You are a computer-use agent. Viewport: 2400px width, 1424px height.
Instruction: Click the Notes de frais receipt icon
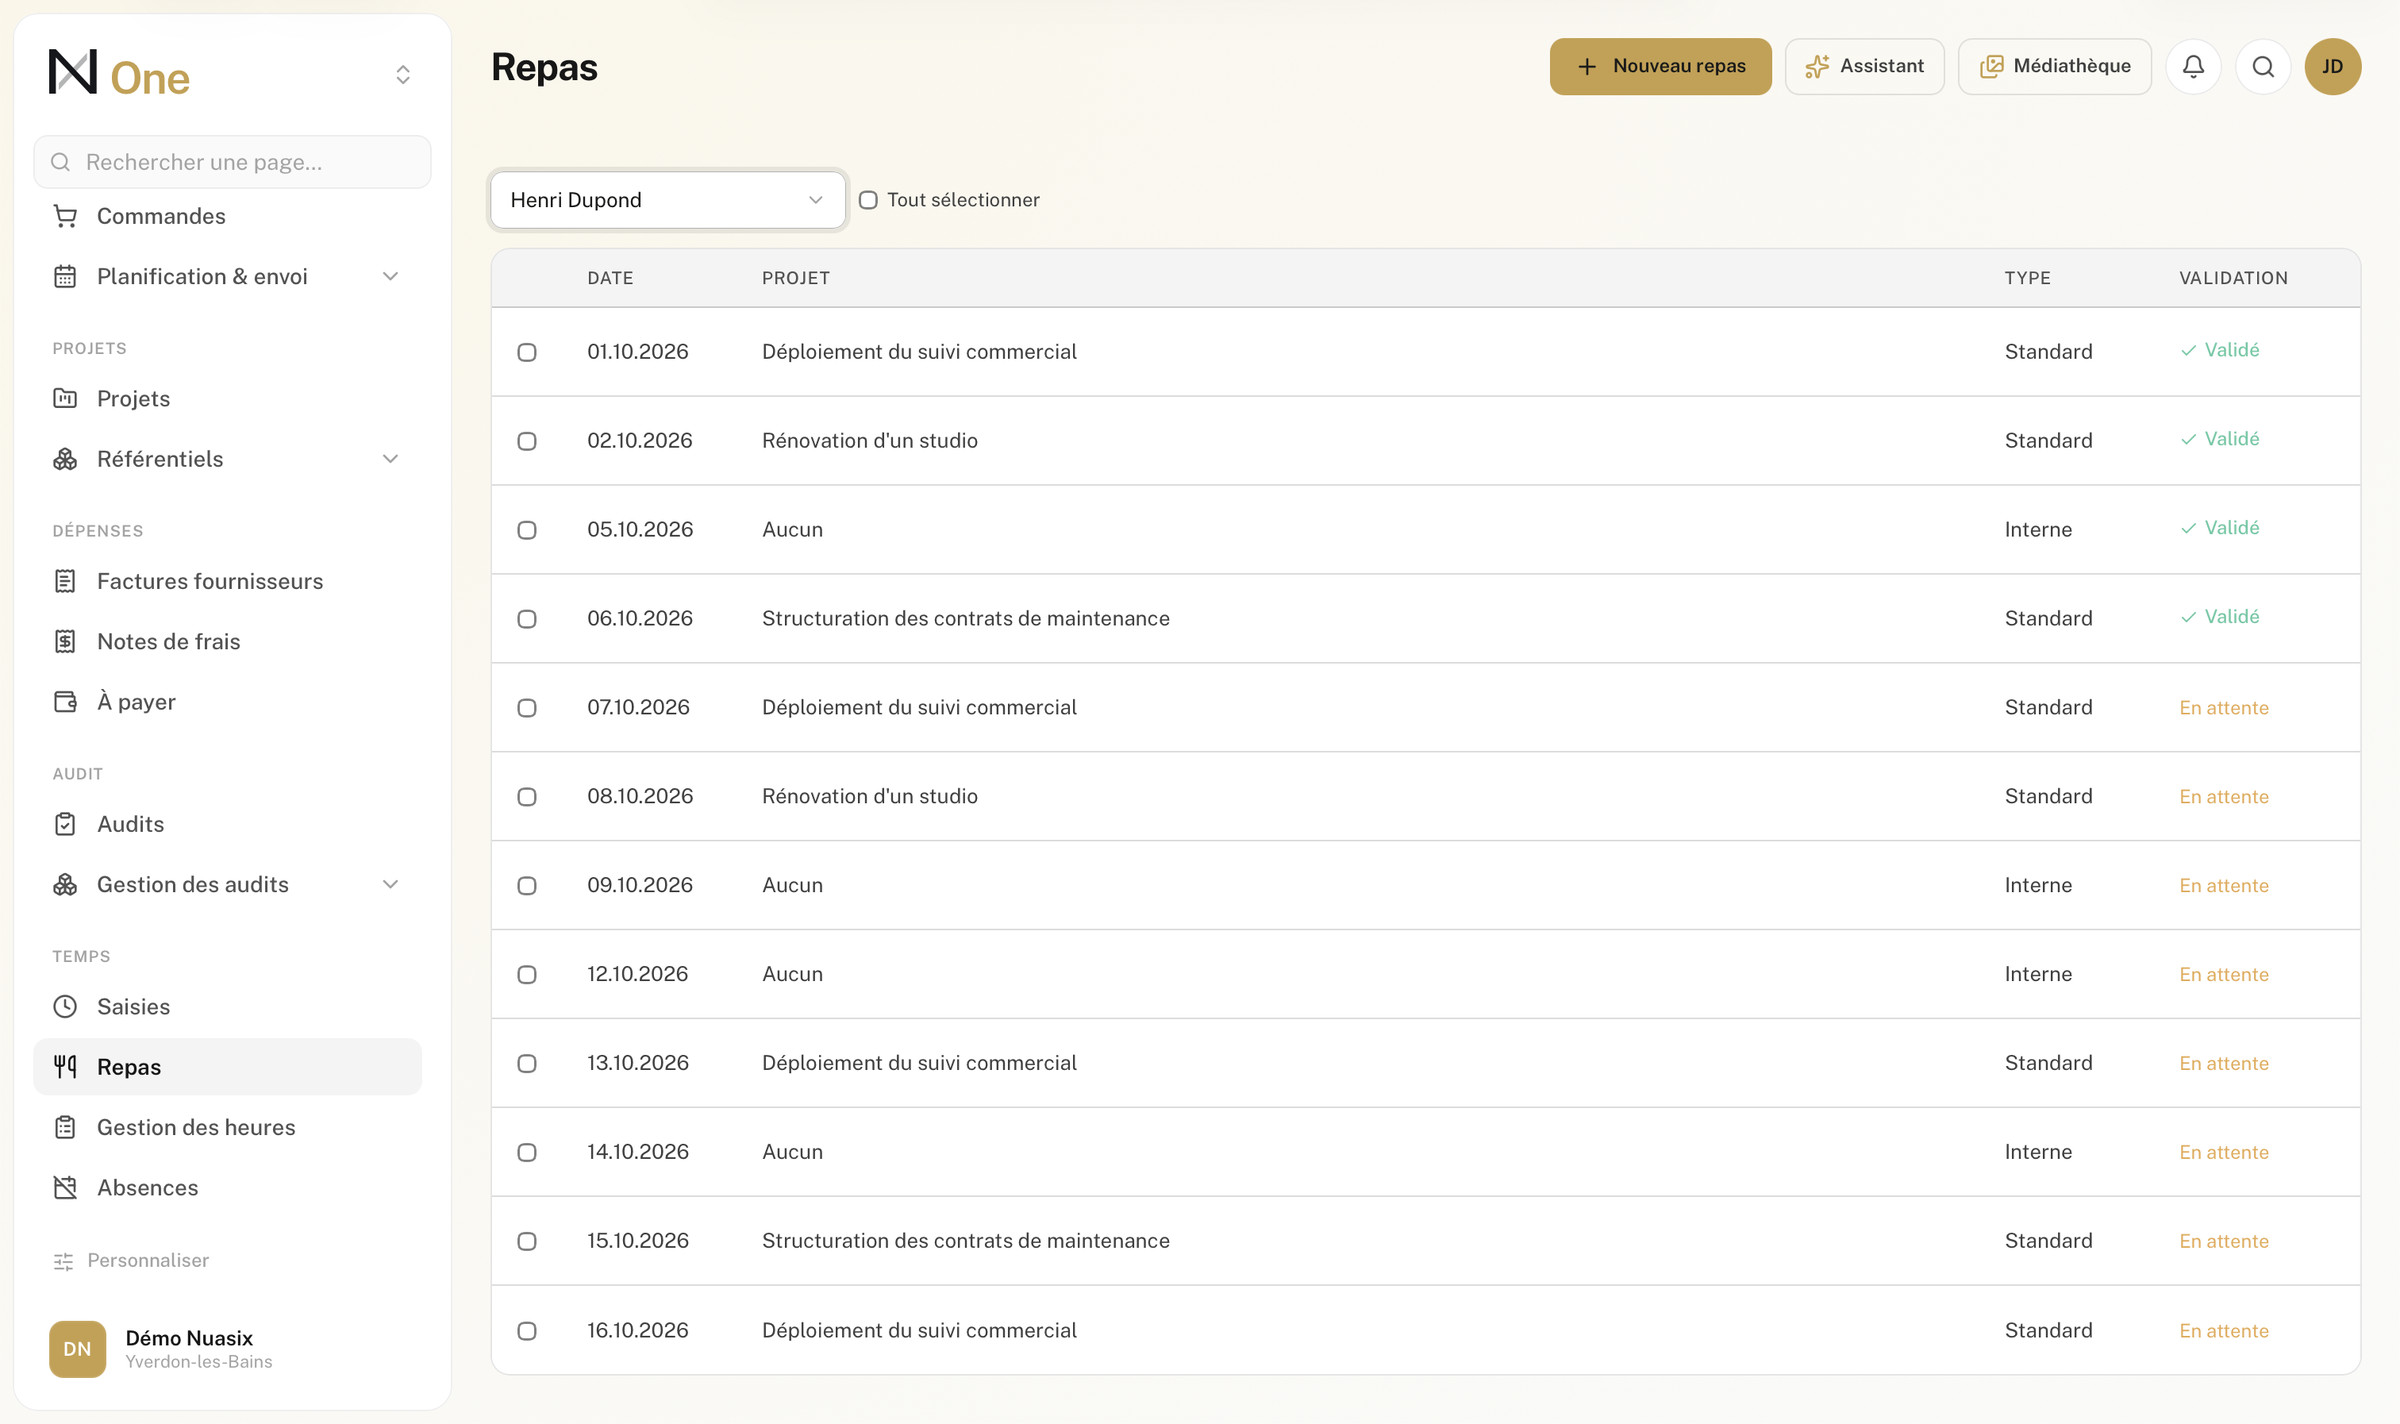[65, 641]
